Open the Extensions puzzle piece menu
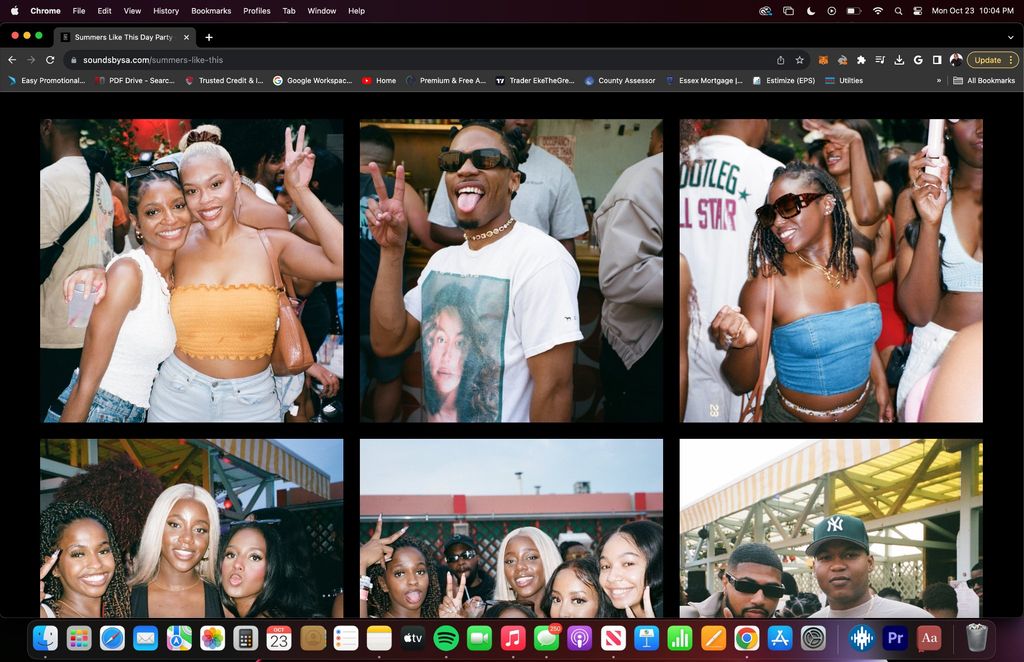The image size is (1024, 662). coord(861,60)
